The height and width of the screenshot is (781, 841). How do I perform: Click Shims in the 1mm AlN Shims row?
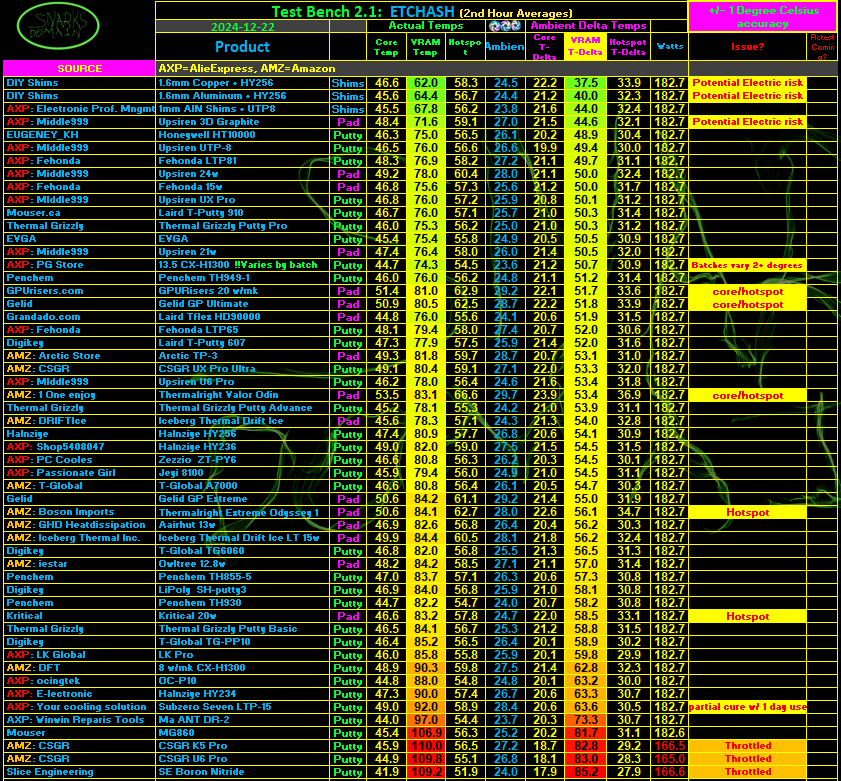click(348, 109)
